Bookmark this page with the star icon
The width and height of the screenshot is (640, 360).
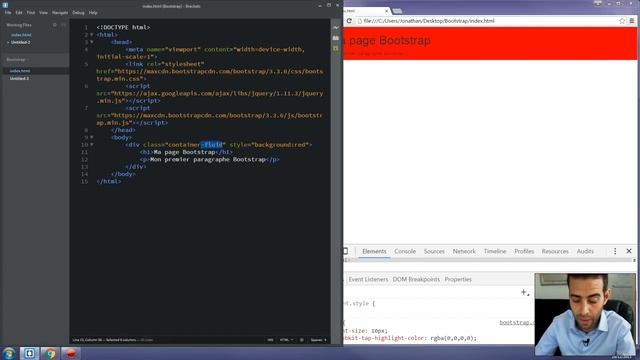pyautogui.click(x=622, y=21)
